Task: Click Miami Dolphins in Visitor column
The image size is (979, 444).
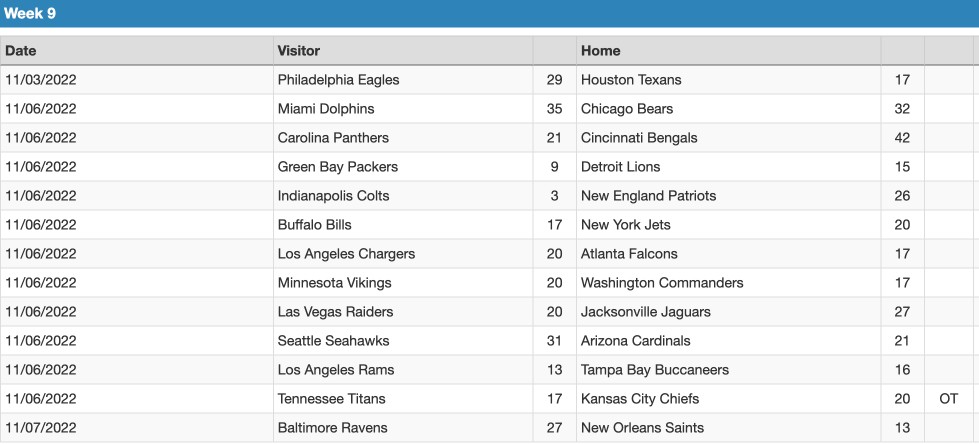Action: [326, 109]
